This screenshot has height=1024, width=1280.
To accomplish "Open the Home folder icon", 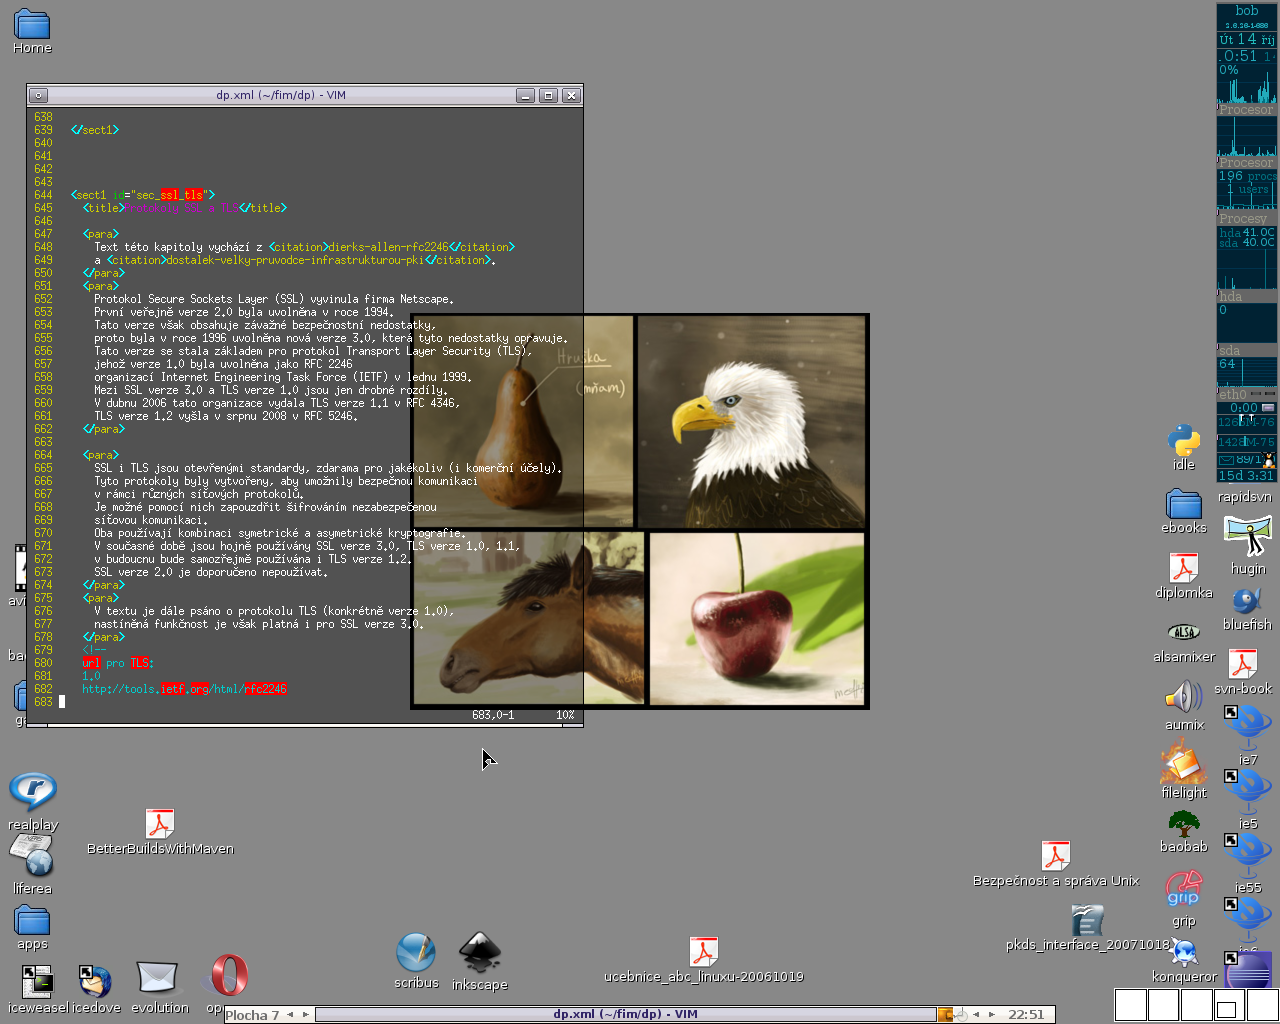I will click(32, 25).
